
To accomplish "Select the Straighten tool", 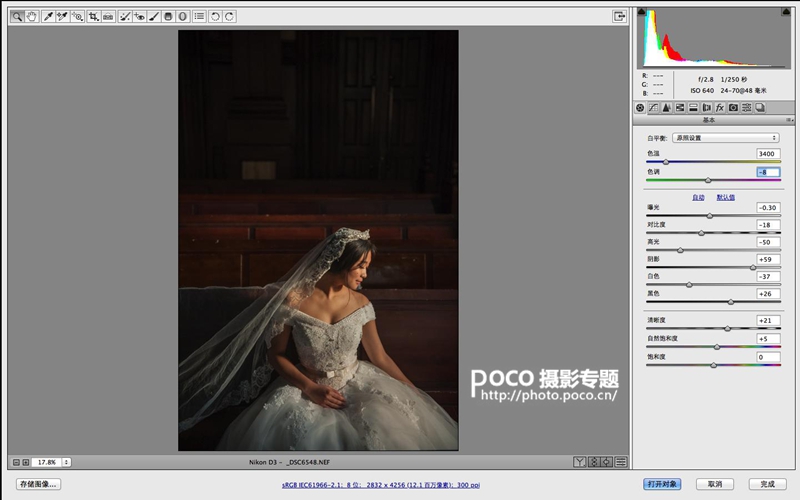I will [108, 16].
